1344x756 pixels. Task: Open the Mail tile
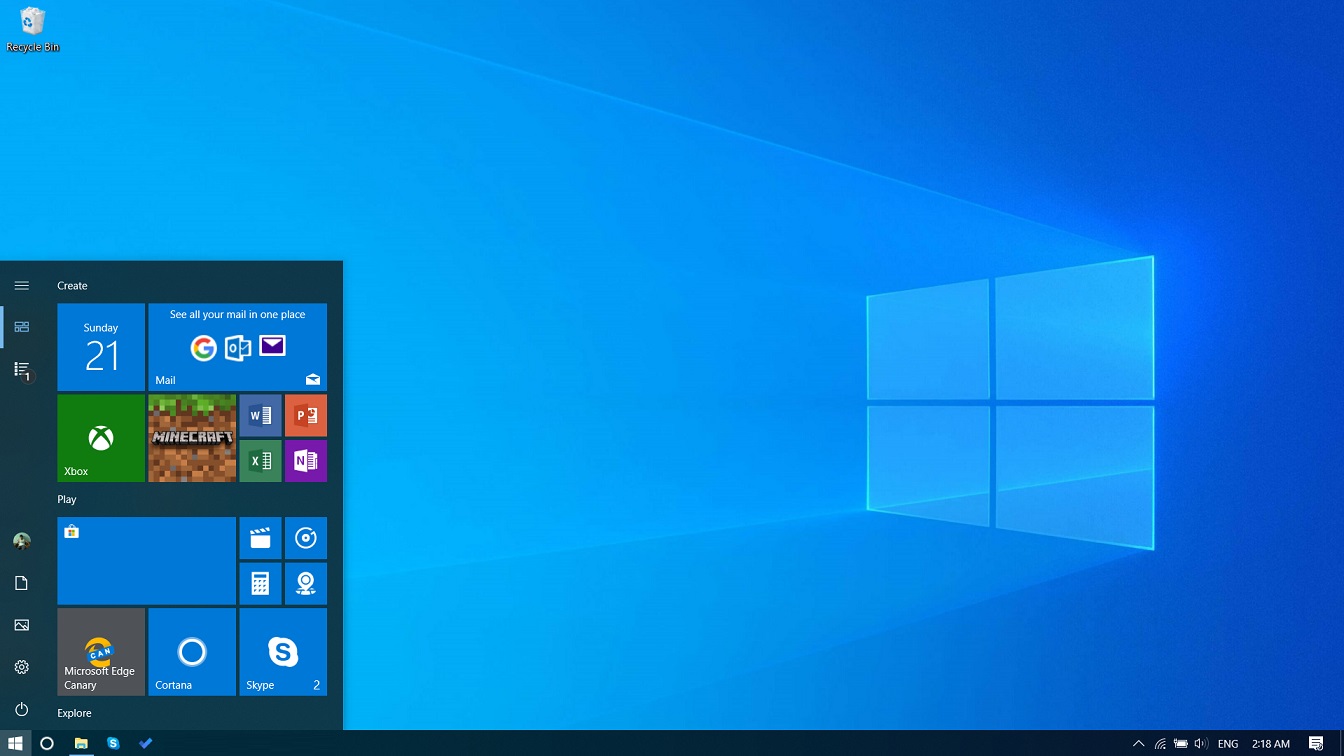[237, 347]
